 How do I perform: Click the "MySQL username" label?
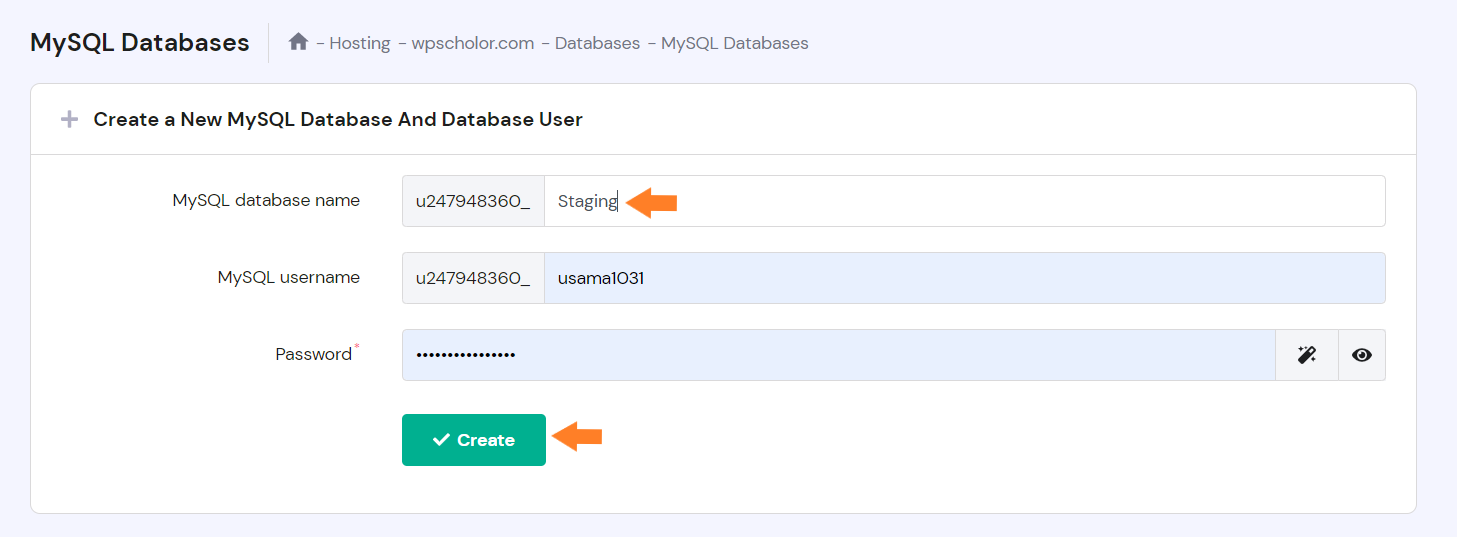point(289,277)
